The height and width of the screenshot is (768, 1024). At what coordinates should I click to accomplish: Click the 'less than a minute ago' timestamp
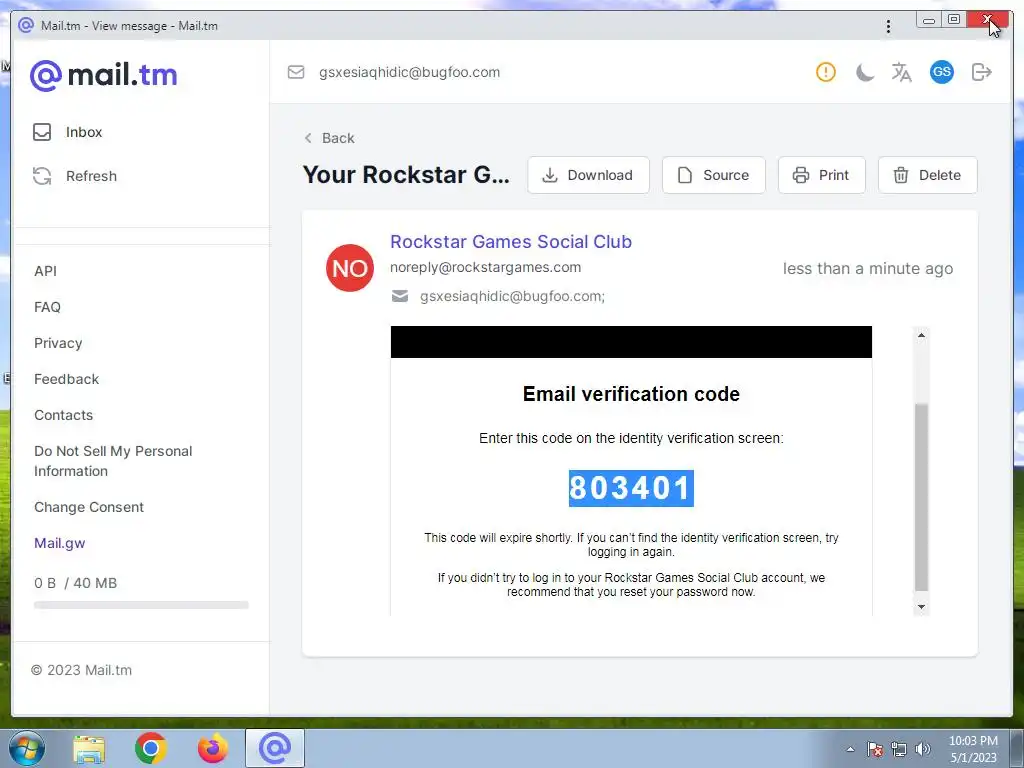(868, 268)
